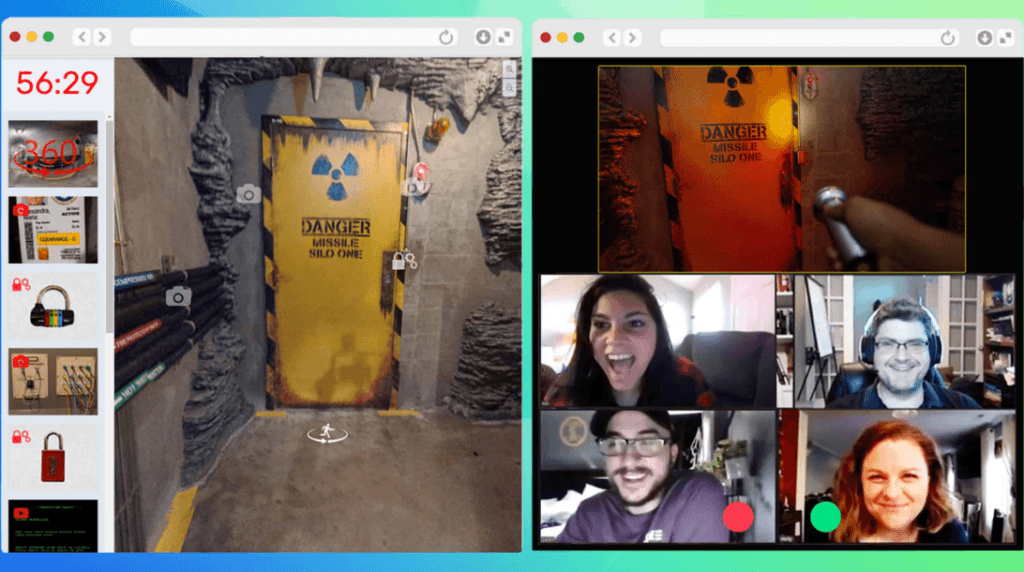The image size is (1024, 572).
Task: Click lock-key icon above colored padlock
Action: tap(21, 285)
